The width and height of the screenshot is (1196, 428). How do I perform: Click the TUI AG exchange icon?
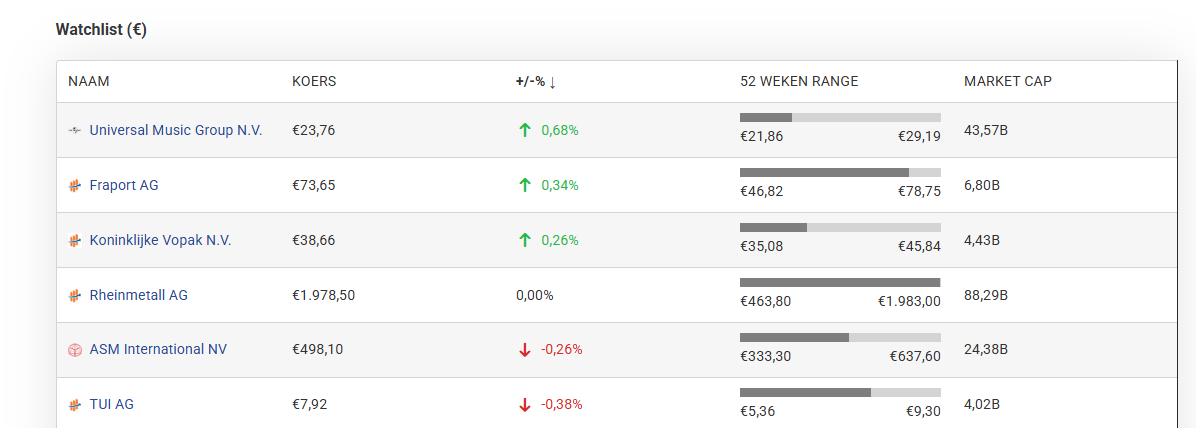tap(74, 405)
